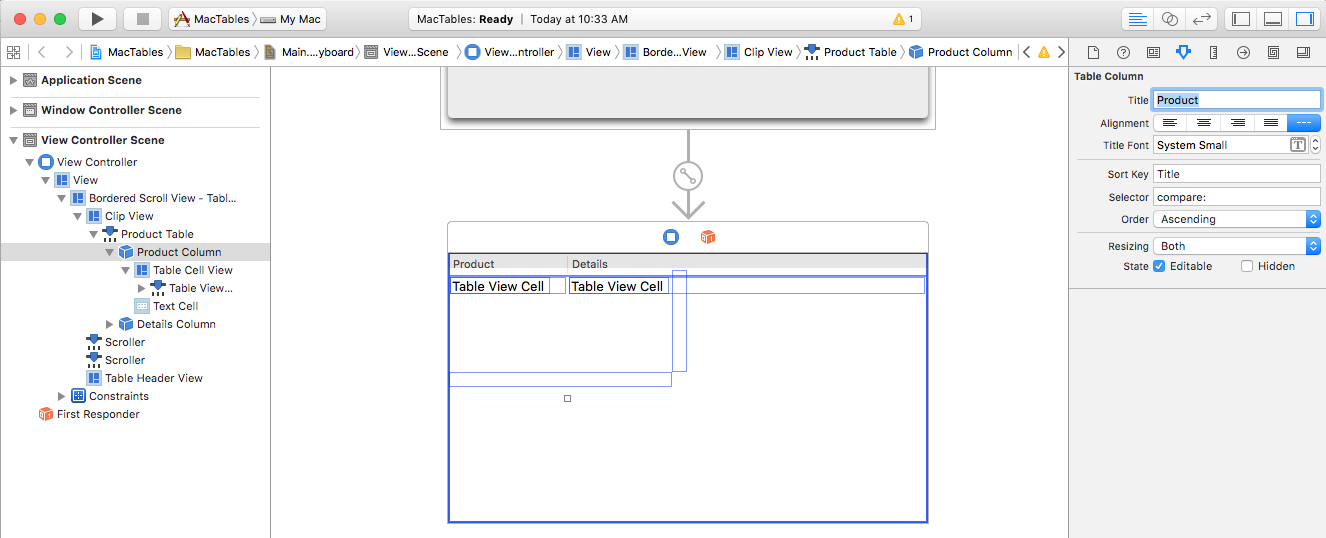The height and width of the screenshot is (538, 1326).
Task: Stop the running task button
Action: 142,19
